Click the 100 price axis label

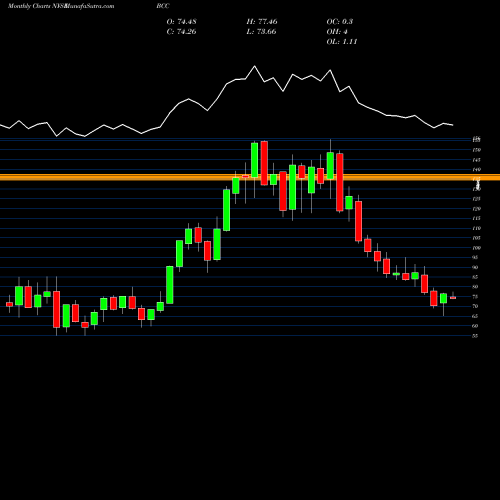(x=477, y=248)
